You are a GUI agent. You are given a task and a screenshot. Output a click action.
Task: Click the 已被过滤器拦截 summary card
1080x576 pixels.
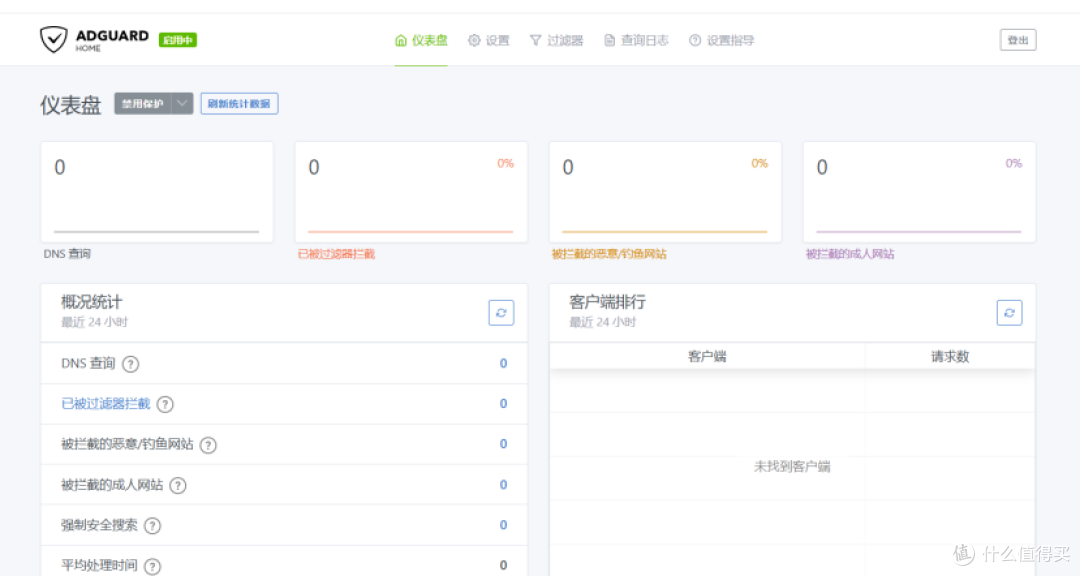coord(411,192)
